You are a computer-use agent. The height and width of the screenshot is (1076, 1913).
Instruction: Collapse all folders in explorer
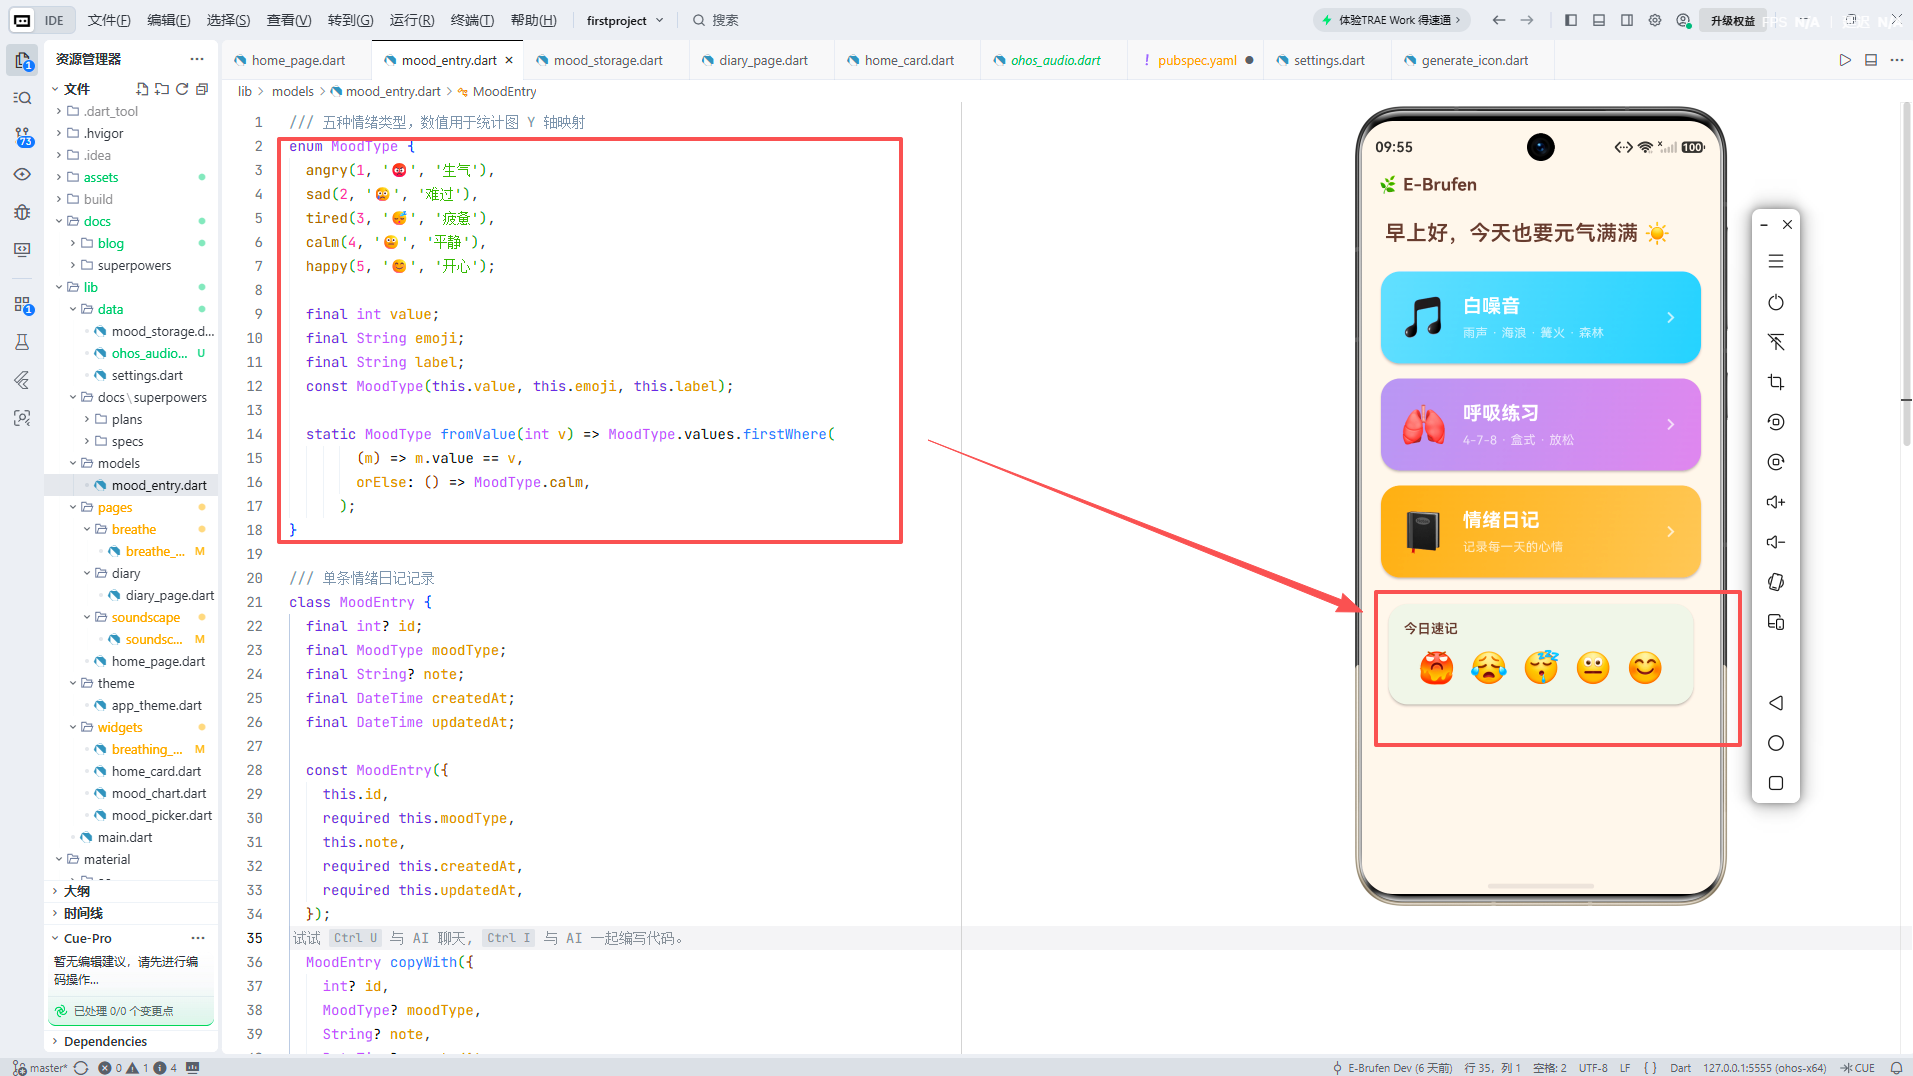tap(202, 89)
